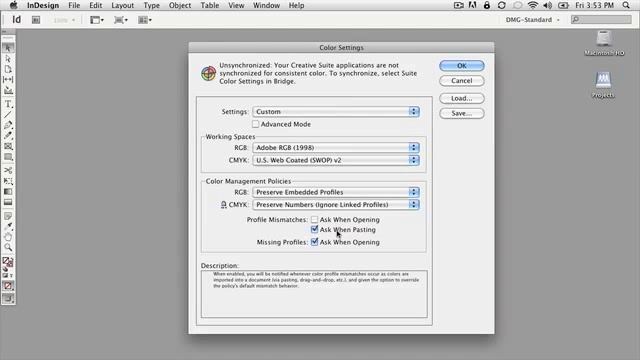Click the screen mode button at toolbar bottom

click(8, 299)
